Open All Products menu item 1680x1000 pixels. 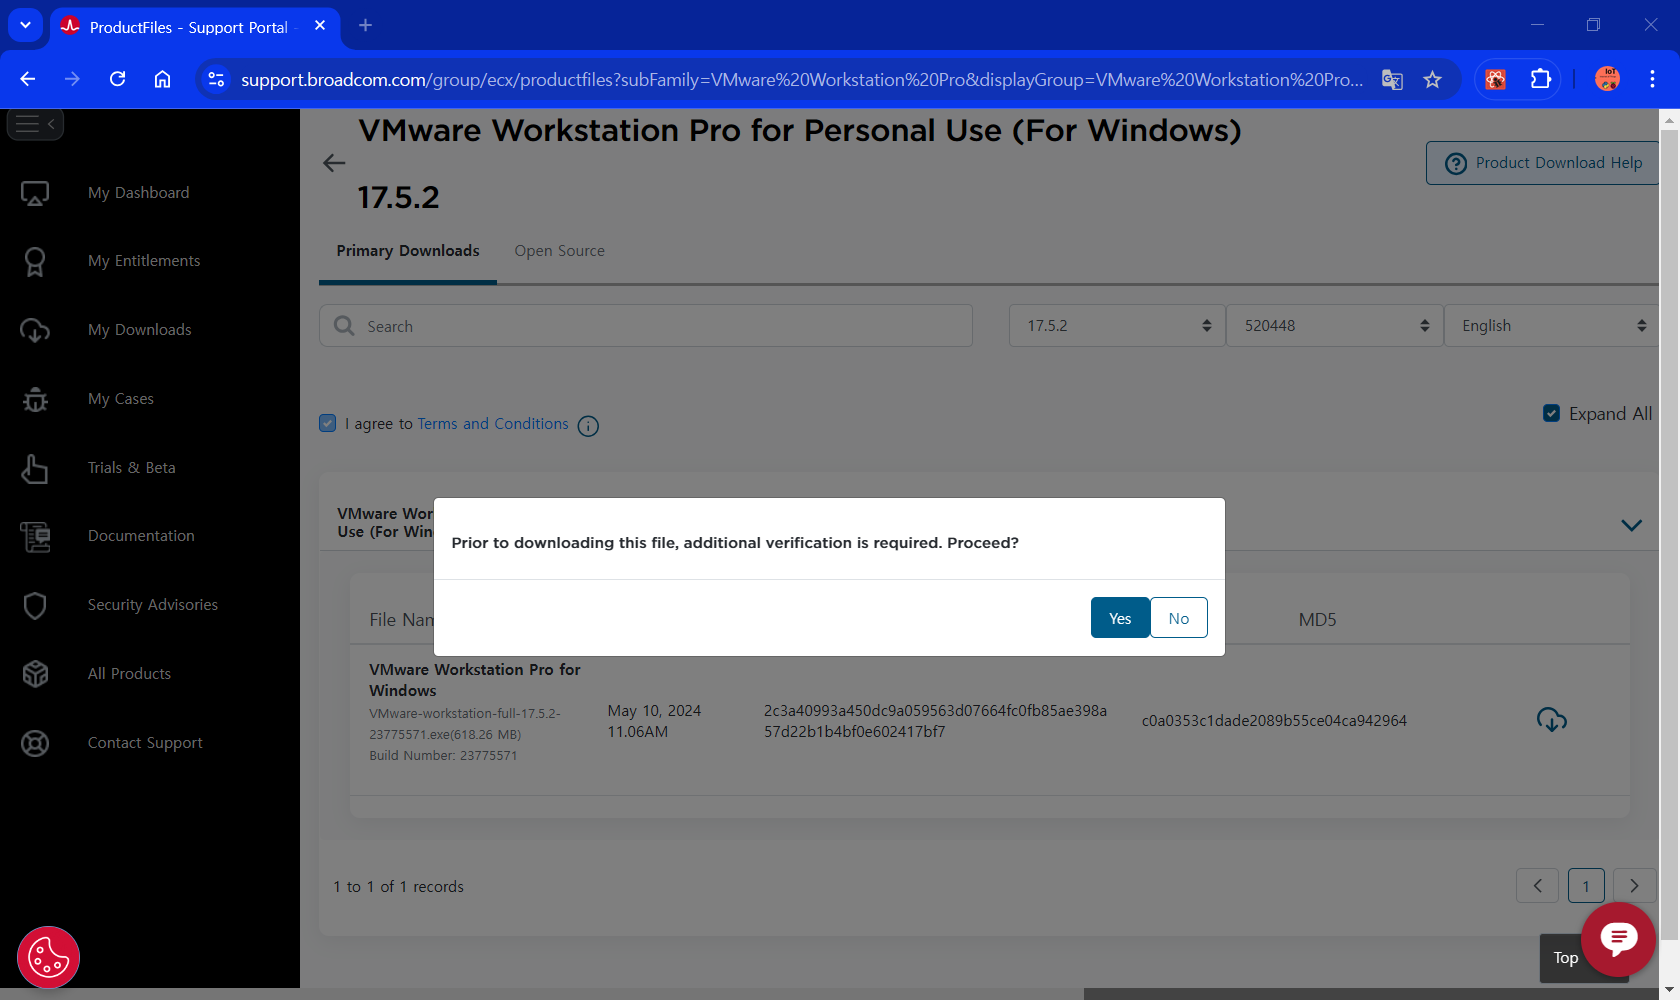[129, 674]
